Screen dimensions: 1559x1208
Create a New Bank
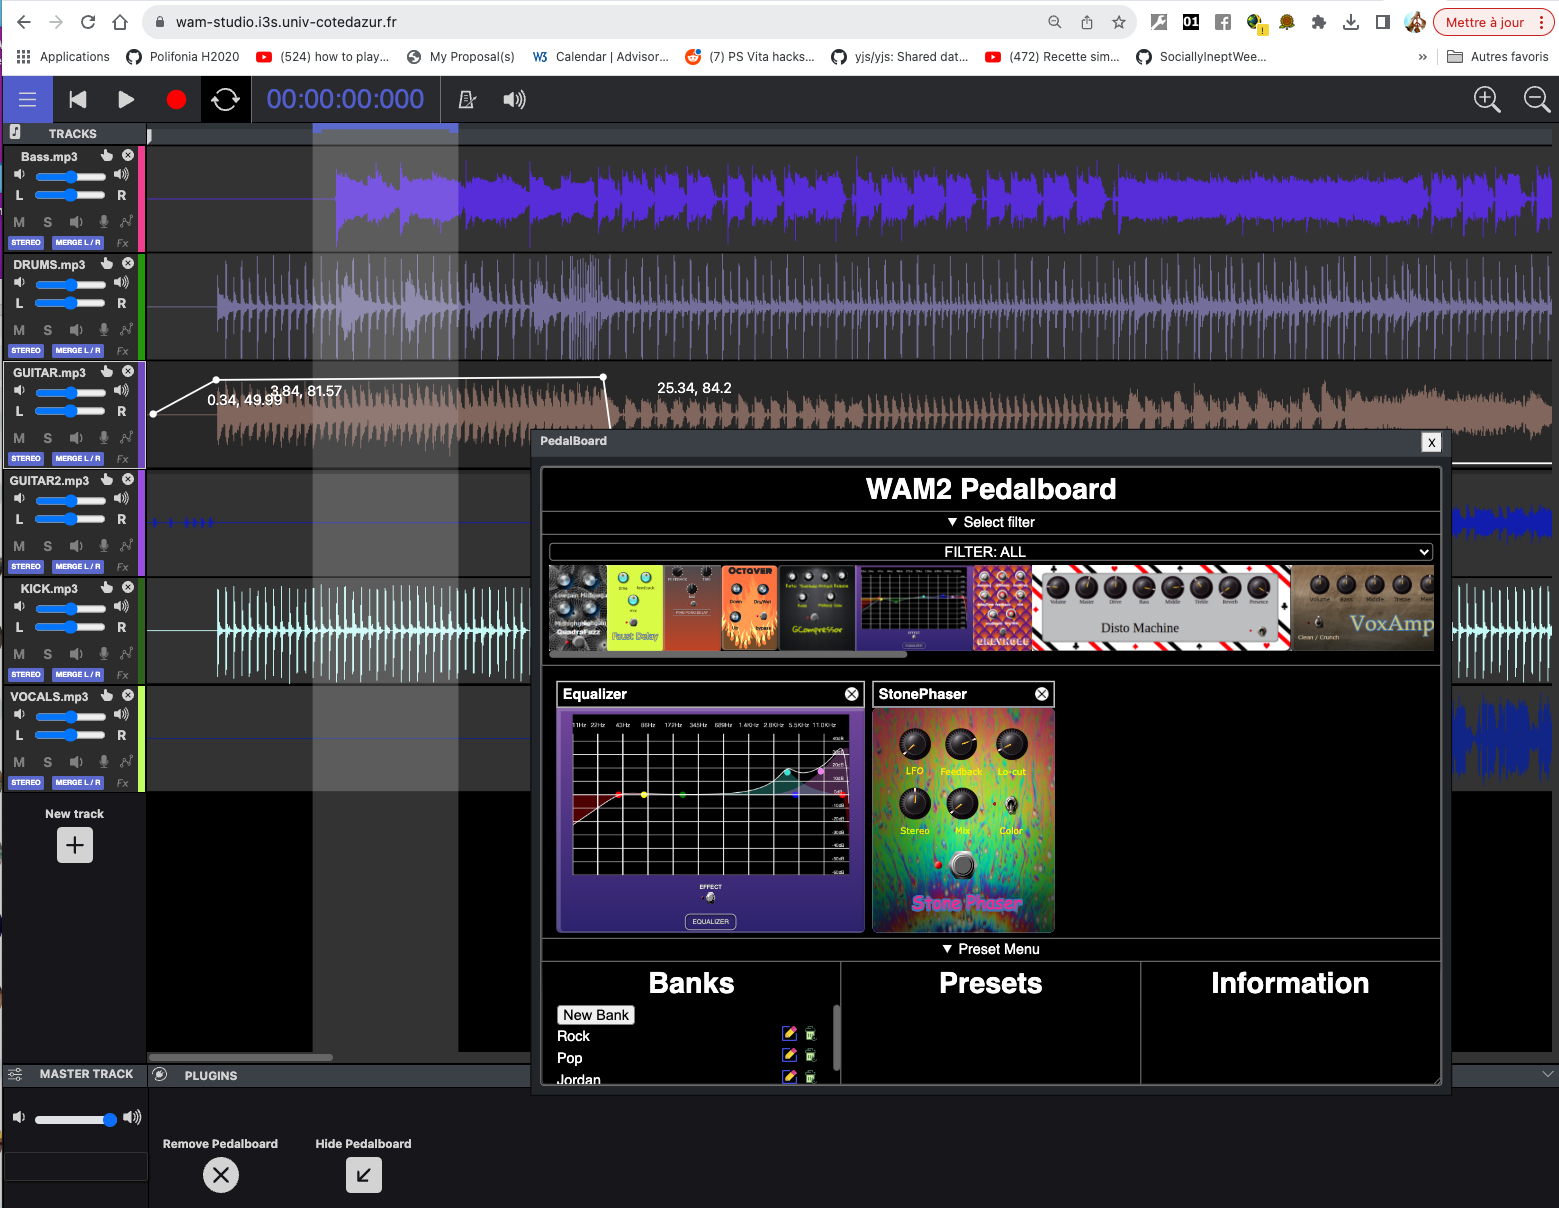tap(596, 1015)
